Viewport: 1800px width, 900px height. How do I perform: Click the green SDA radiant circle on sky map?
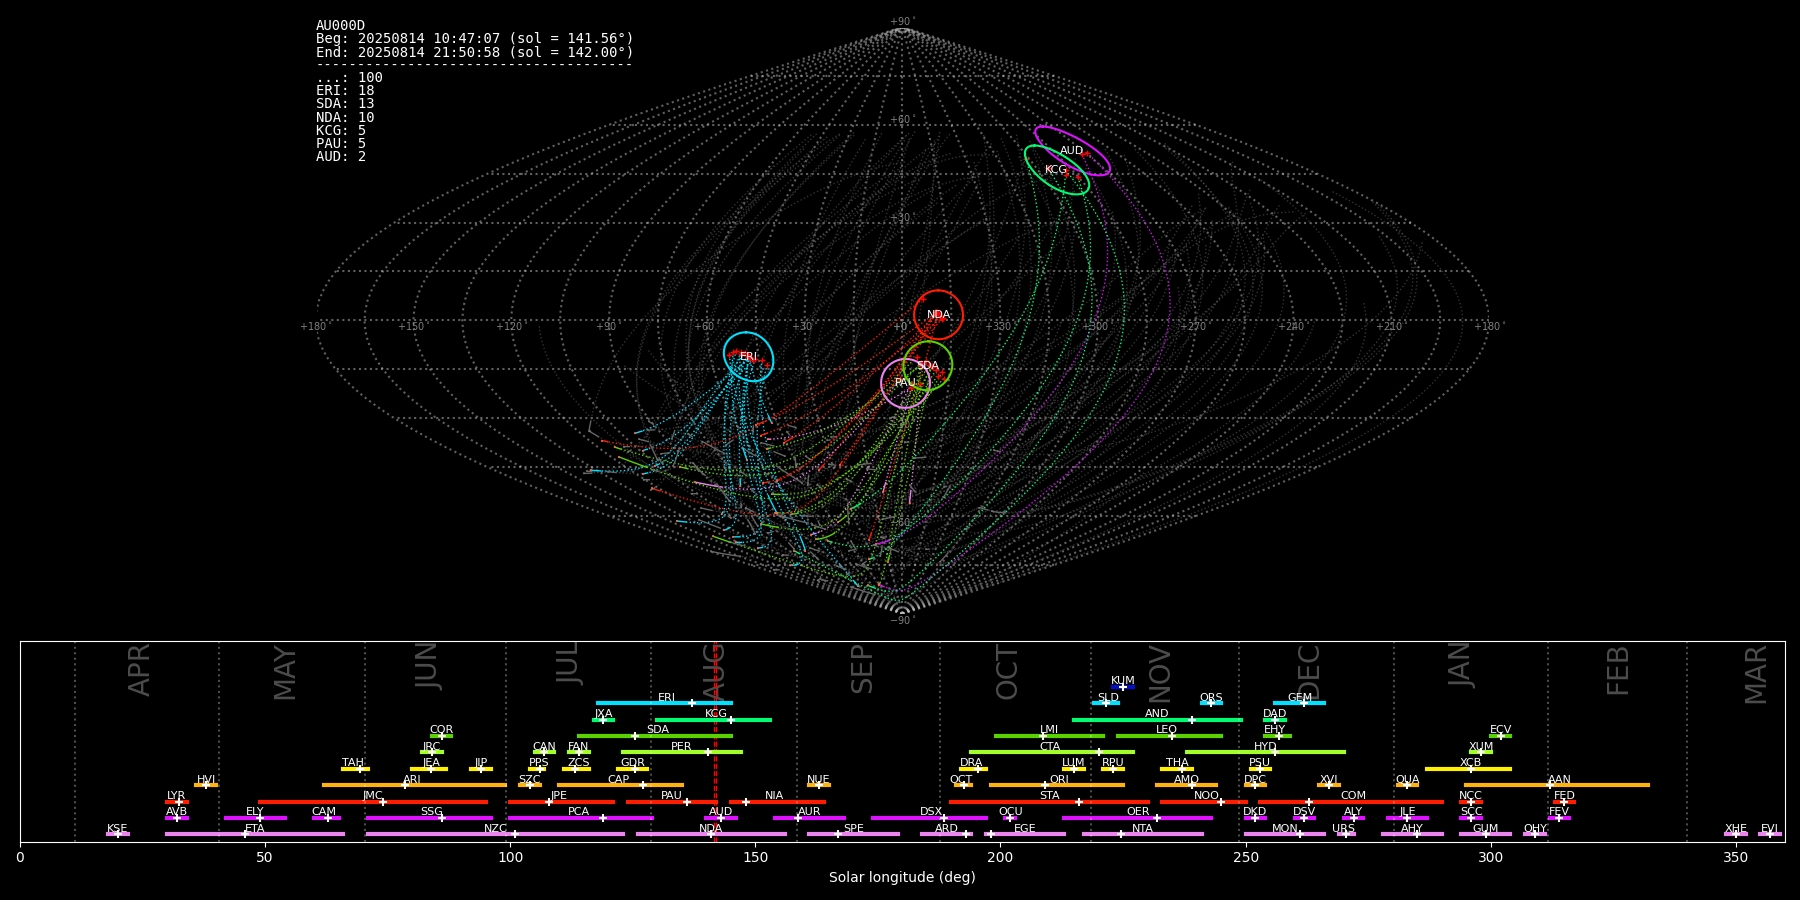pyautogui.click(x=928, y=366)
